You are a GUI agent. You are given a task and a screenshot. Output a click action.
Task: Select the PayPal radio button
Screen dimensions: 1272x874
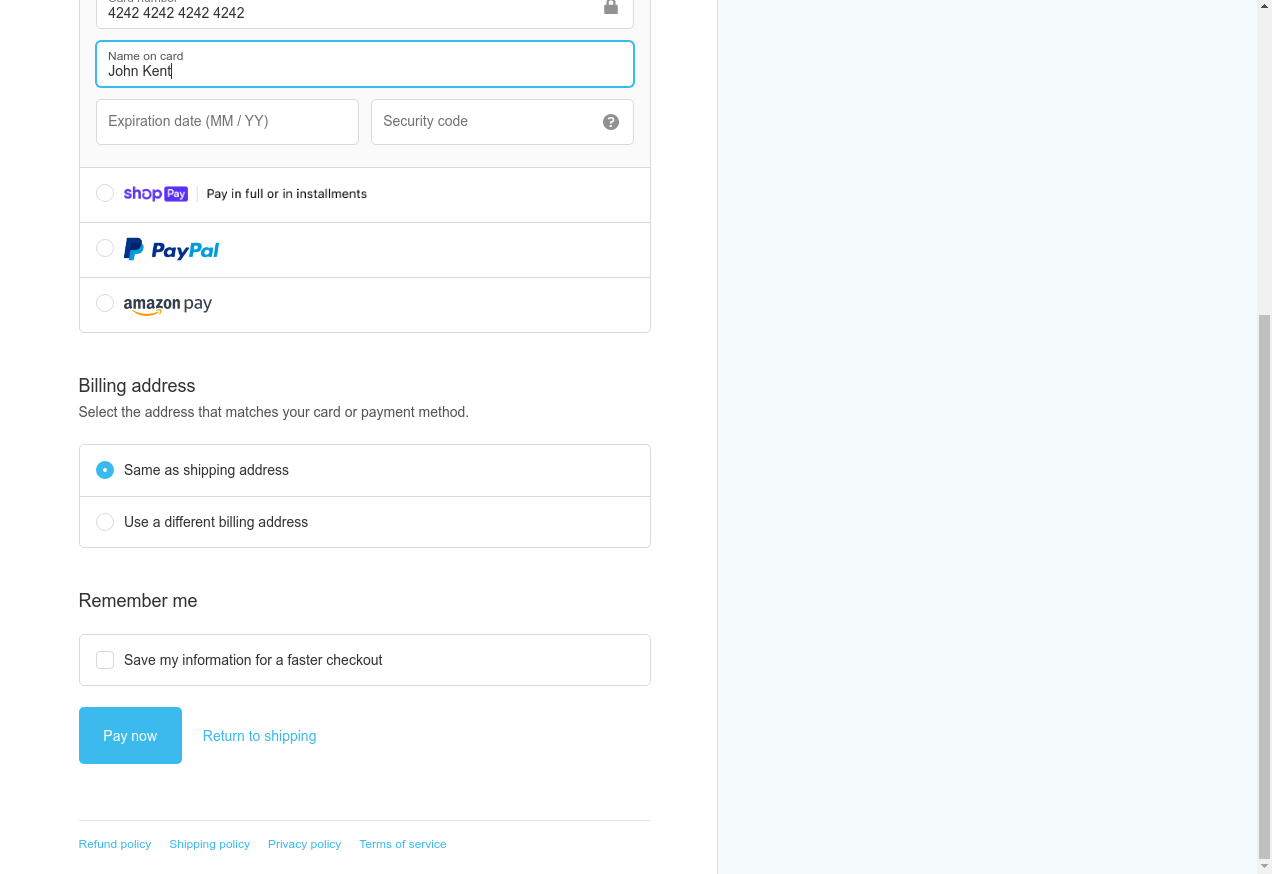coord(105,248)
